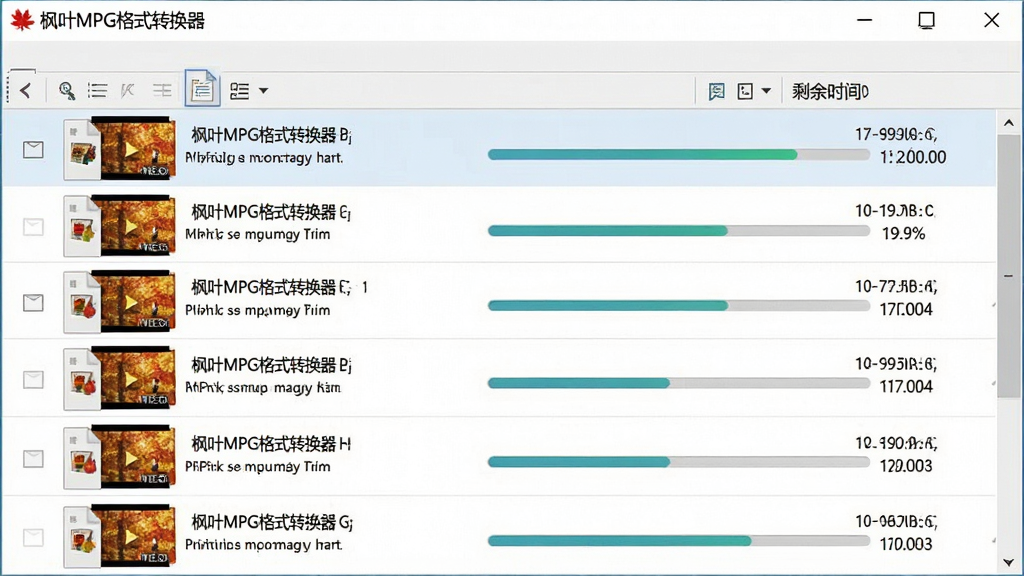Expand dropdown arrow next to picture icon
The width and height of the screenshot is (1024, 576).
[766, 91]
